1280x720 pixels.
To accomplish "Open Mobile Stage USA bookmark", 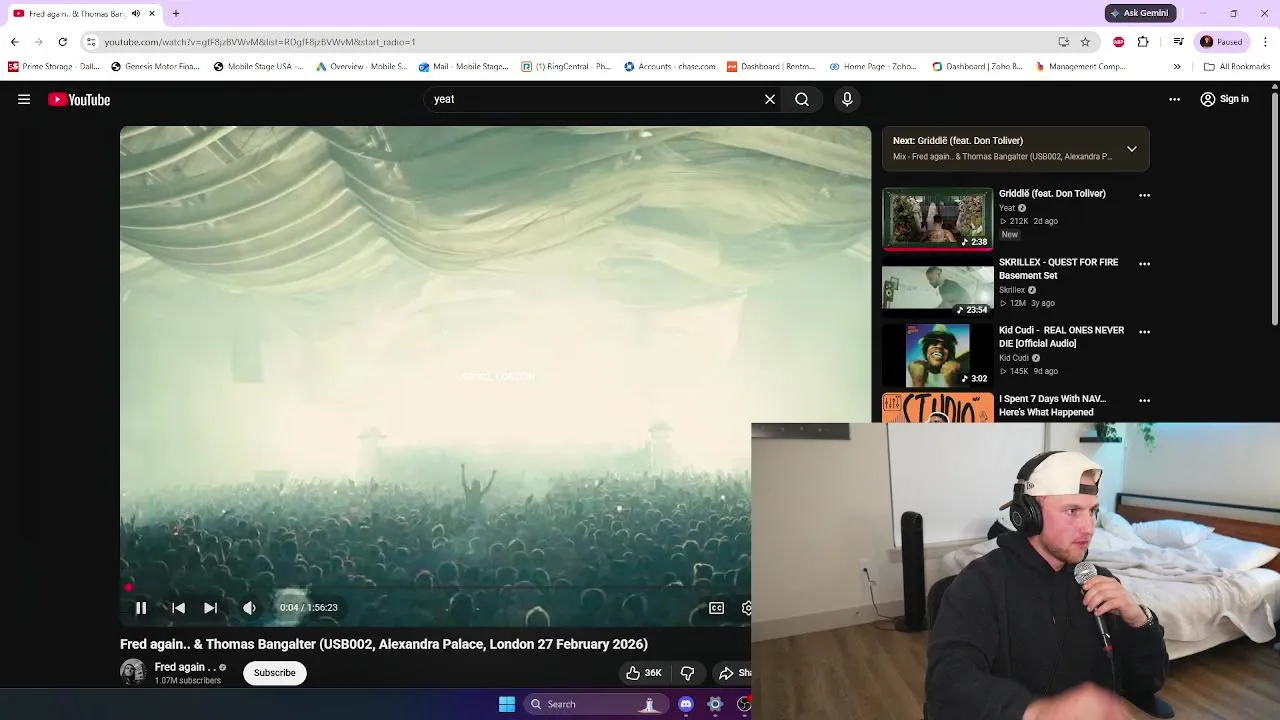I will point(258,67).
